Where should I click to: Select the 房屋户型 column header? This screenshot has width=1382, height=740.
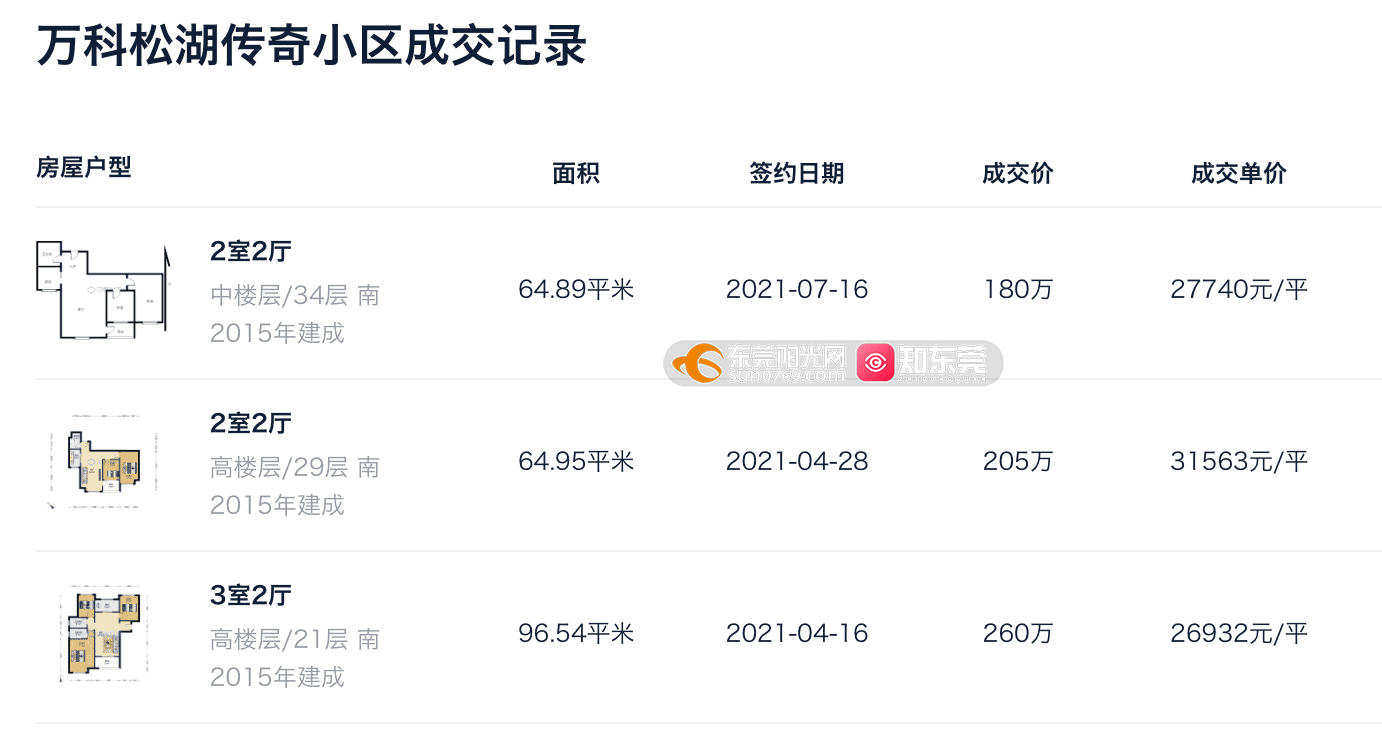[x=84, y=167]
